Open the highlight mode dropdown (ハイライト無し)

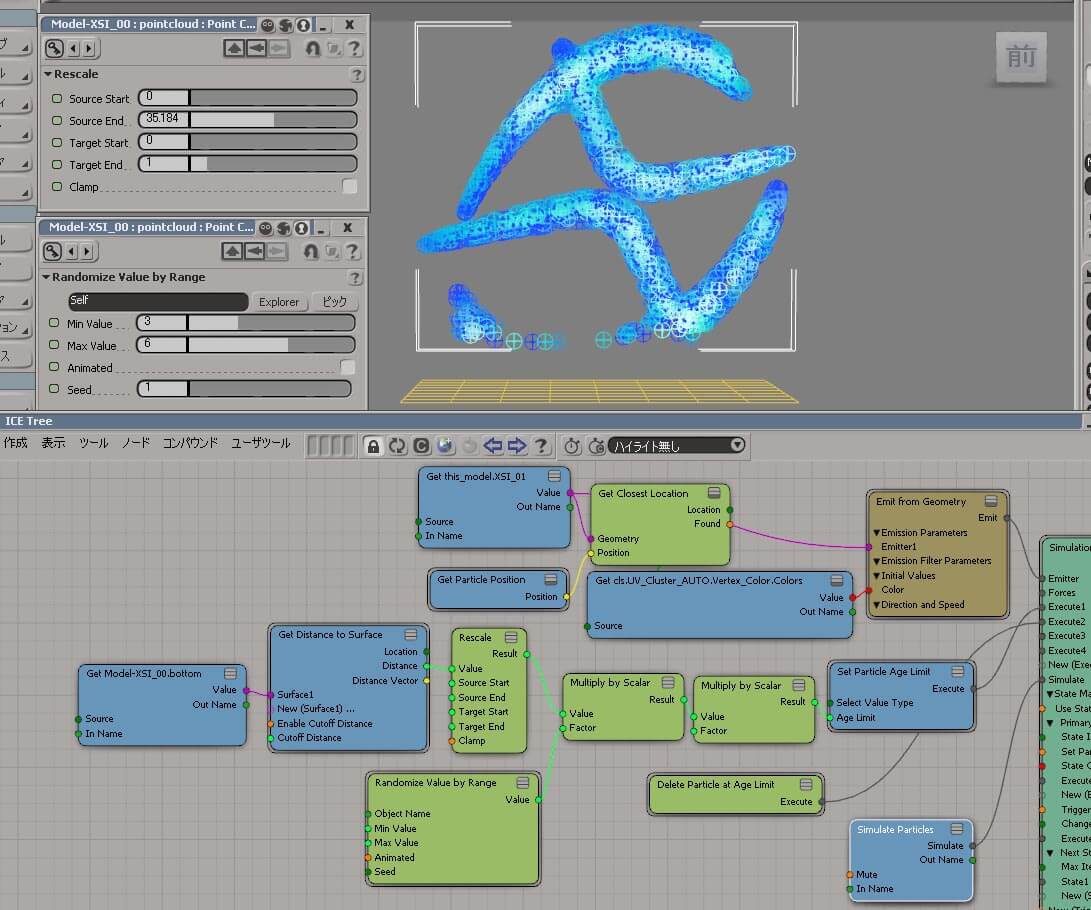coord(676,446)
